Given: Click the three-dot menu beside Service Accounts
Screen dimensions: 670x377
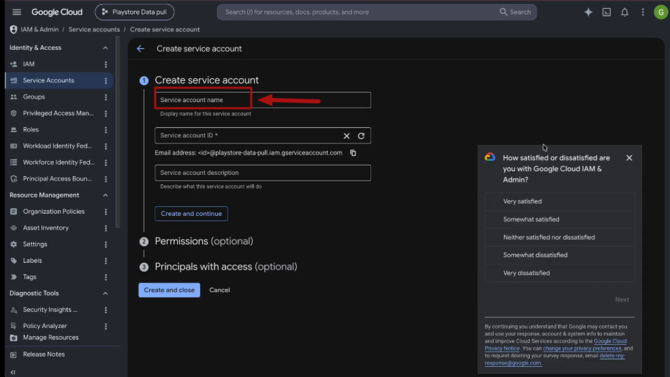Looking at the screenshot, I should [x=106, y=80].
